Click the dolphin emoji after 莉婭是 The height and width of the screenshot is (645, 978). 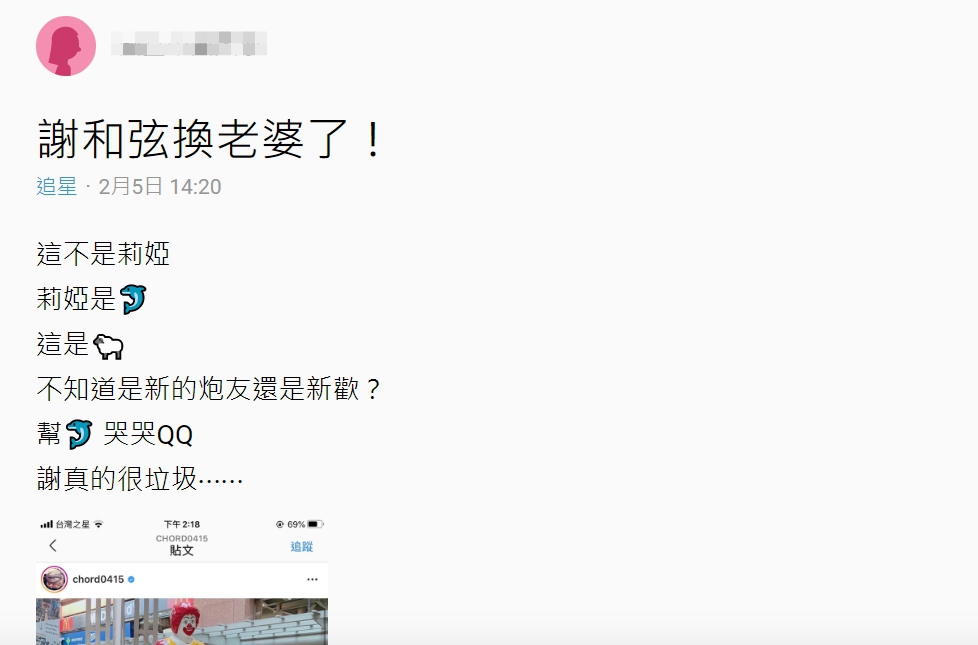133,299
